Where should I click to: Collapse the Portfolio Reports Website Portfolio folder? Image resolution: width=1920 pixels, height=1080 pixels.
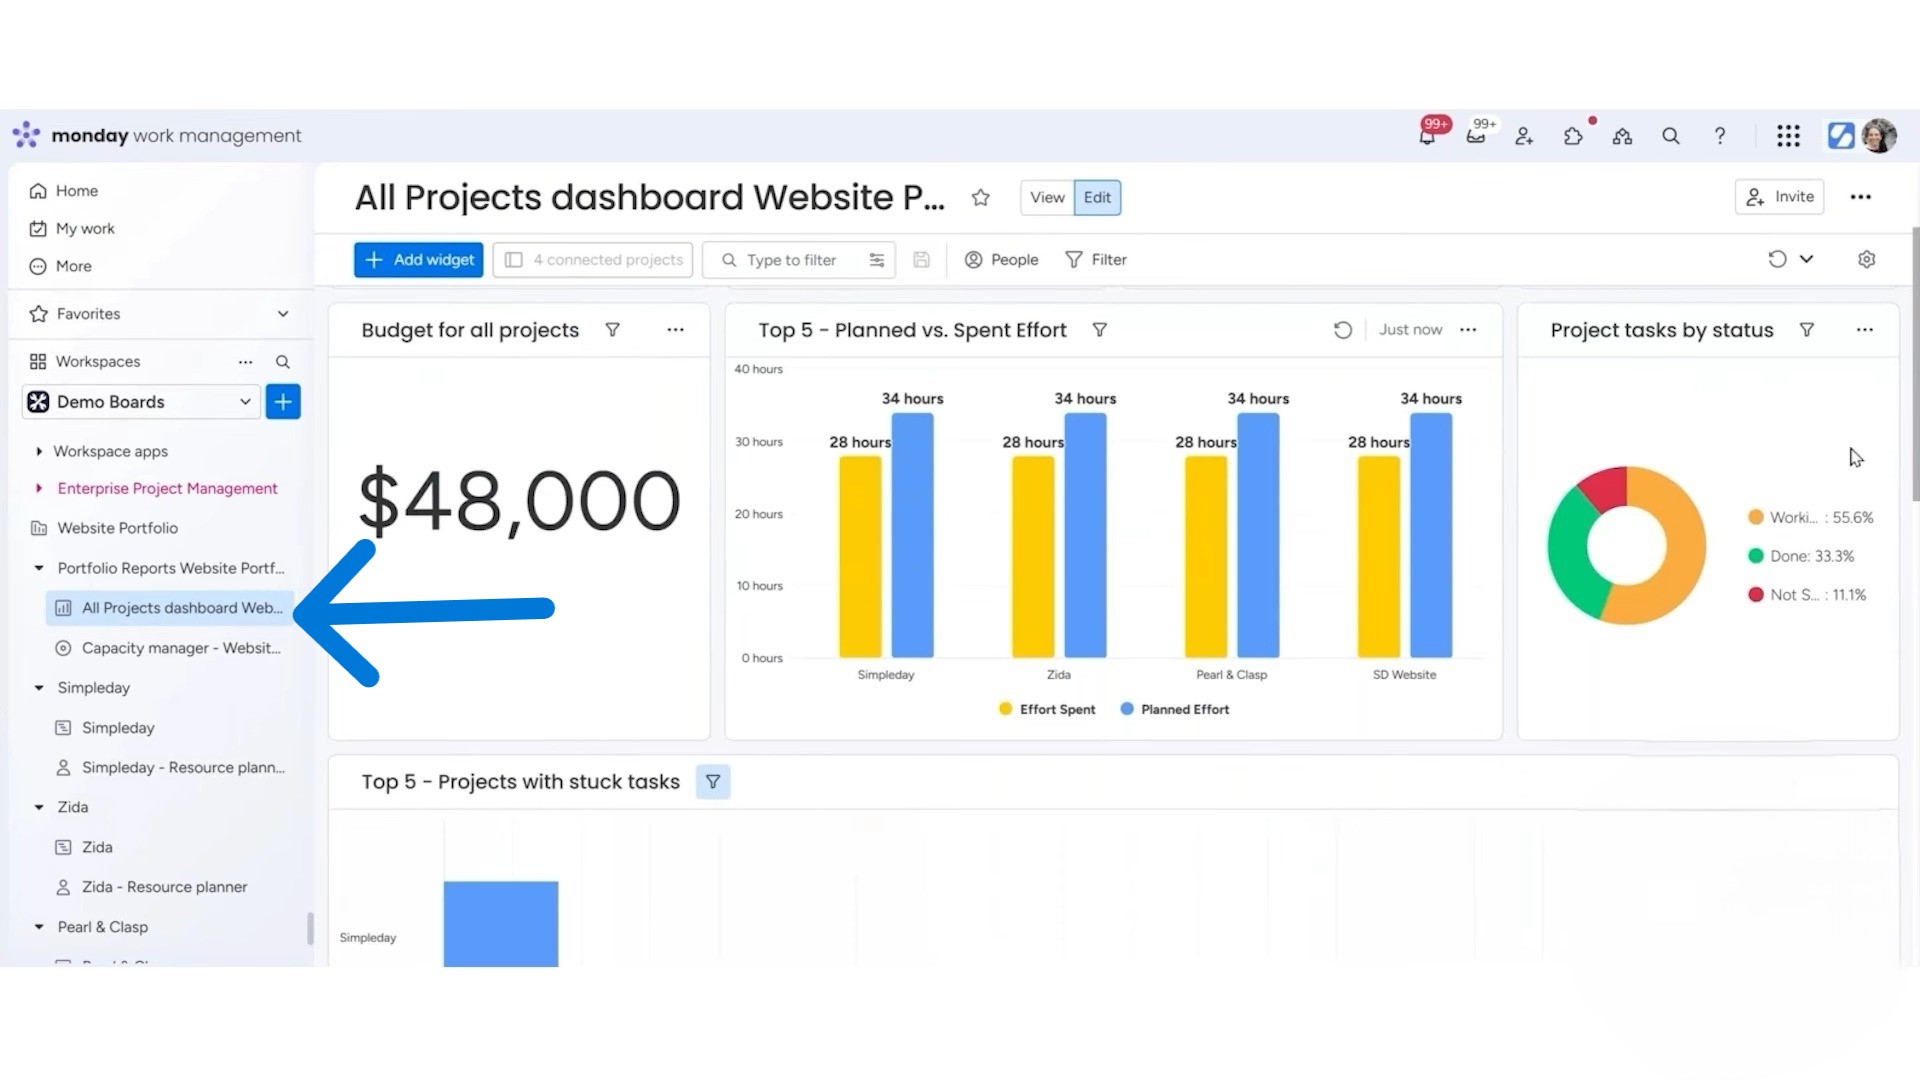pos(39,568)
